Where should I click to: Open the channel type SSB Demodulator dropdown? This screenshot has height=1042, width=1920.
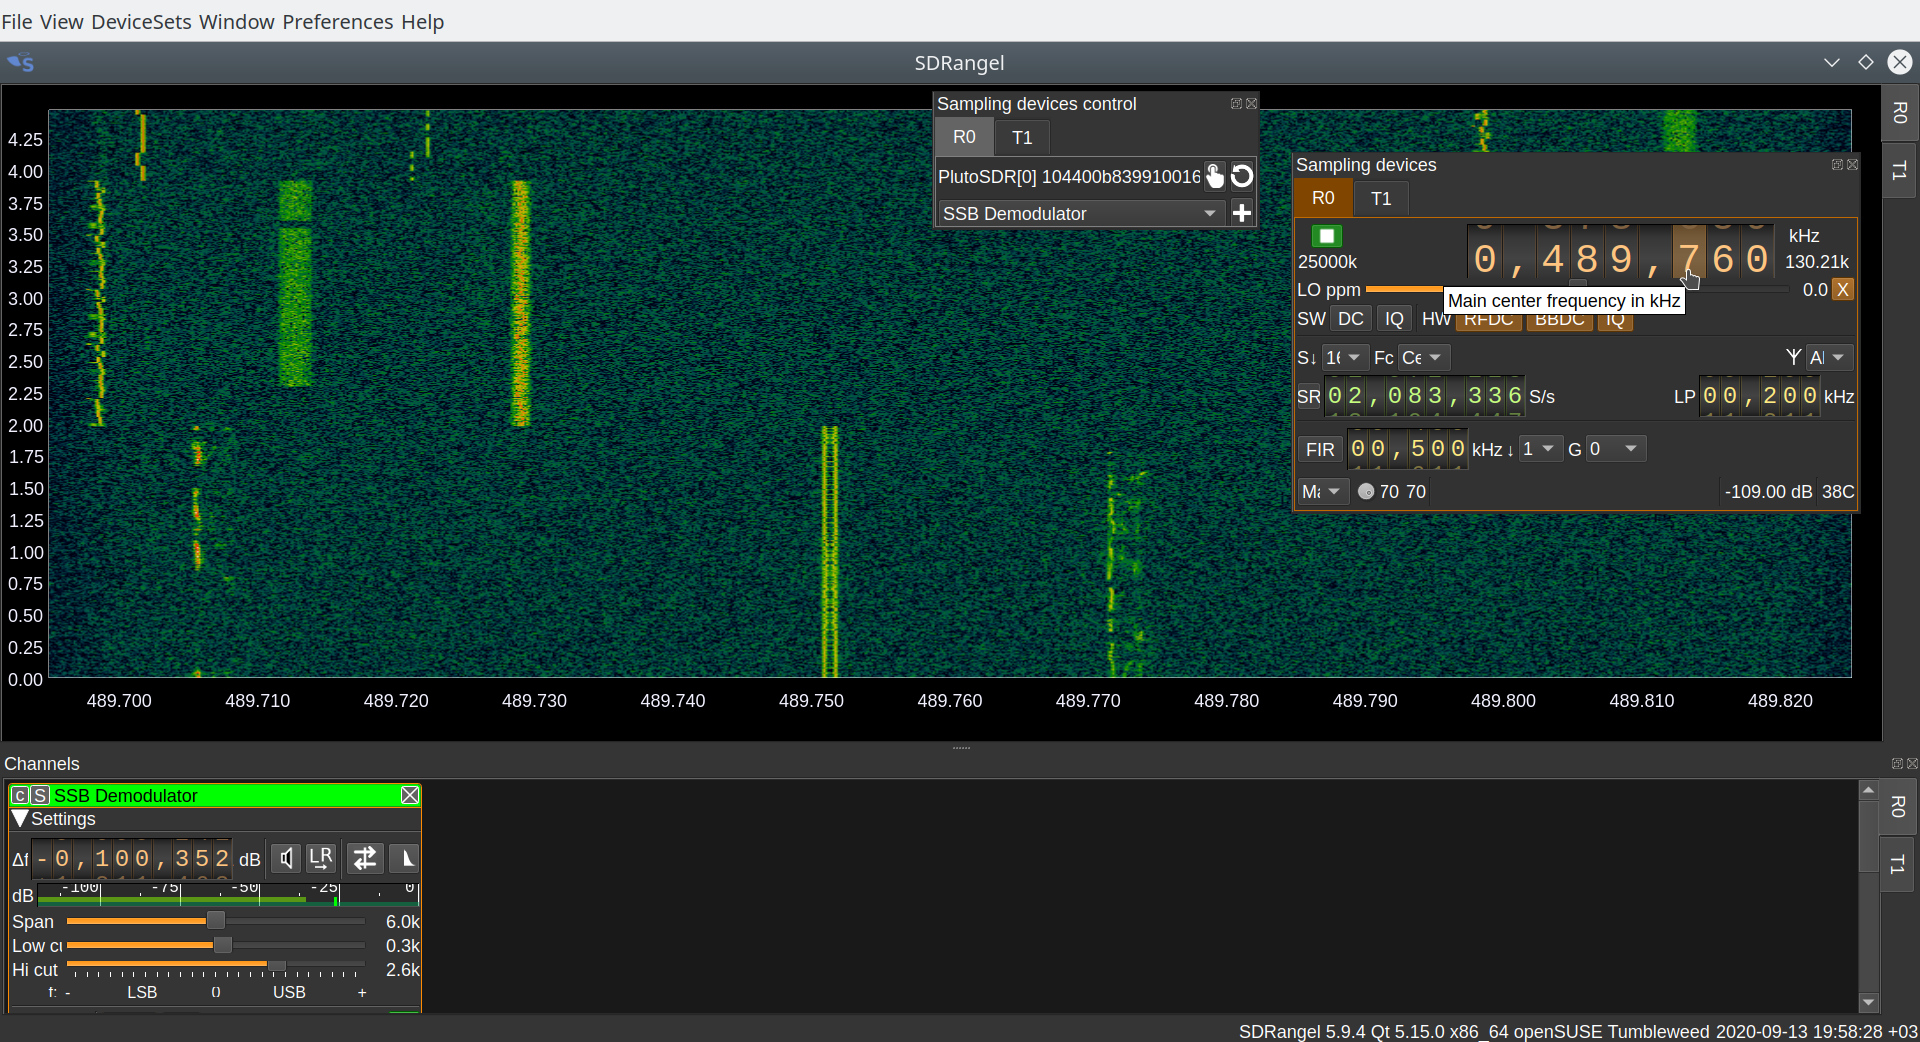[x=1080, y=213]
